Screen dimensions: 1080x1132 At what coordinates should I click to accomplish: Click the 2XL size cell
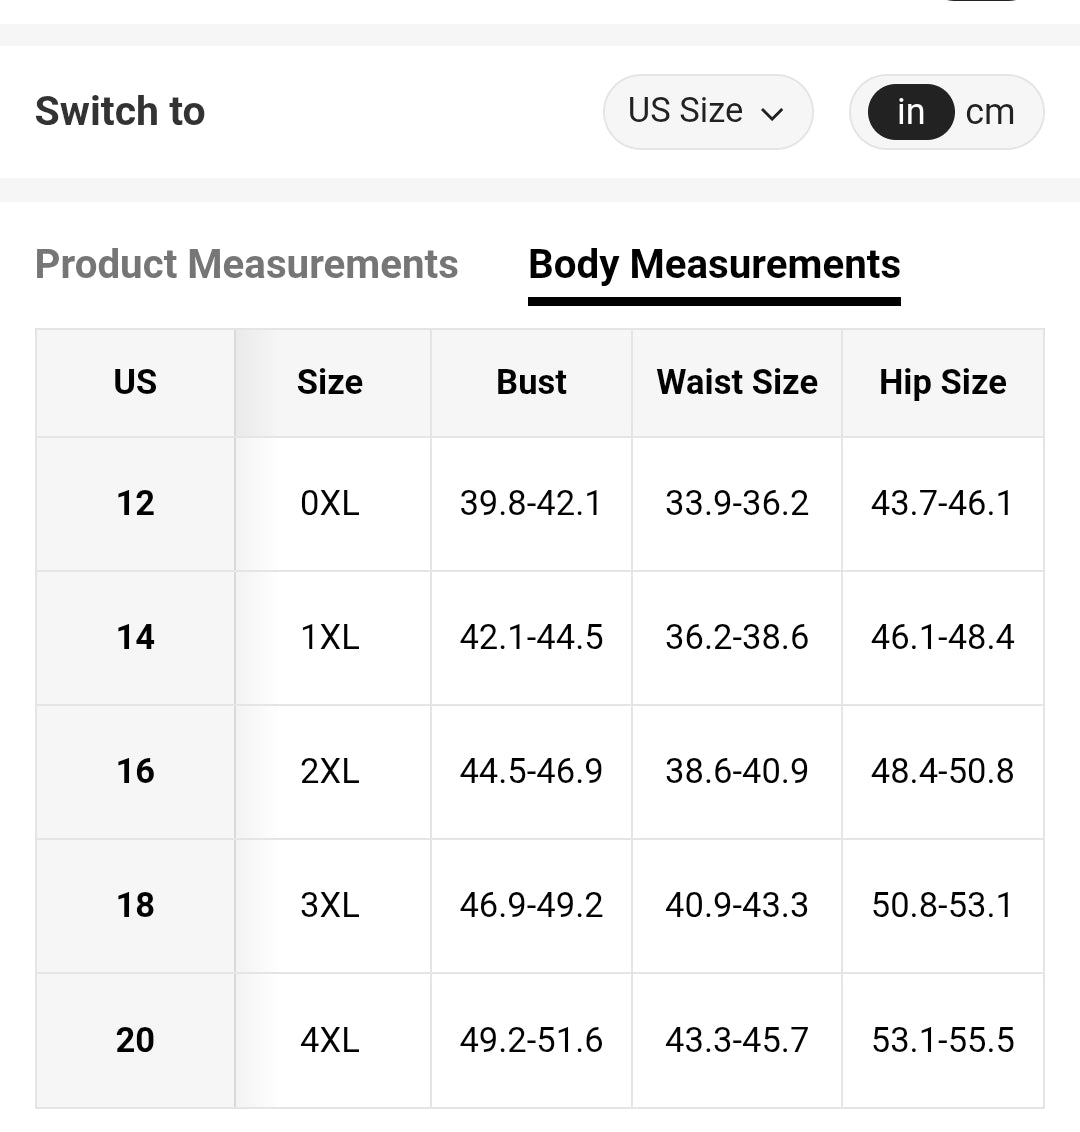point(330,771)
